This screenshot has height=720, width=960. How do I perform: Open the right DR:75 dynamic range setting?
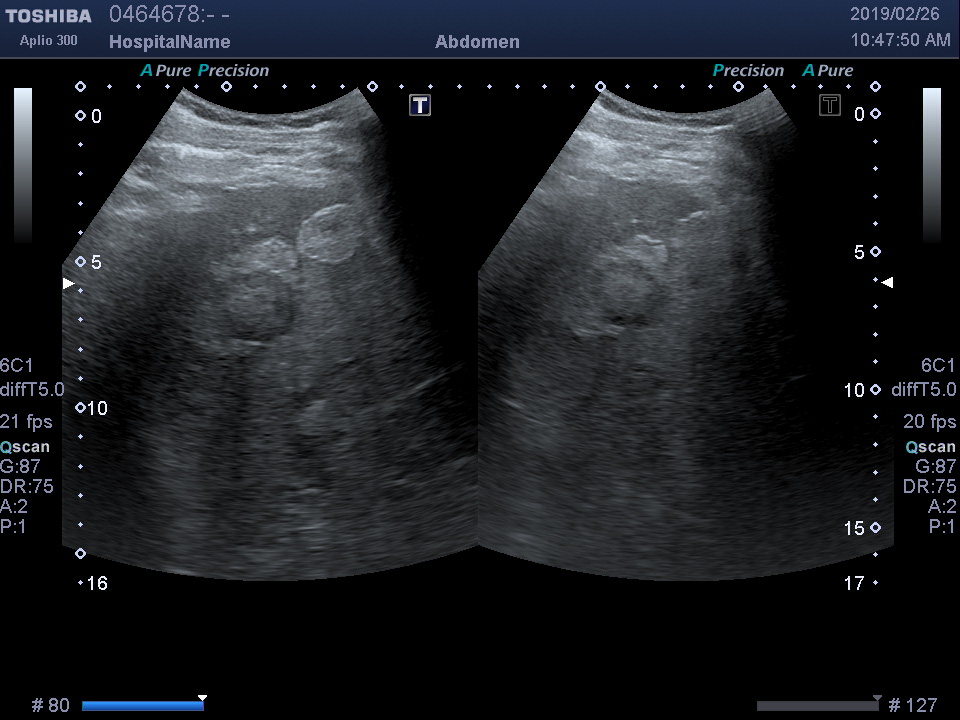(929, 487)
